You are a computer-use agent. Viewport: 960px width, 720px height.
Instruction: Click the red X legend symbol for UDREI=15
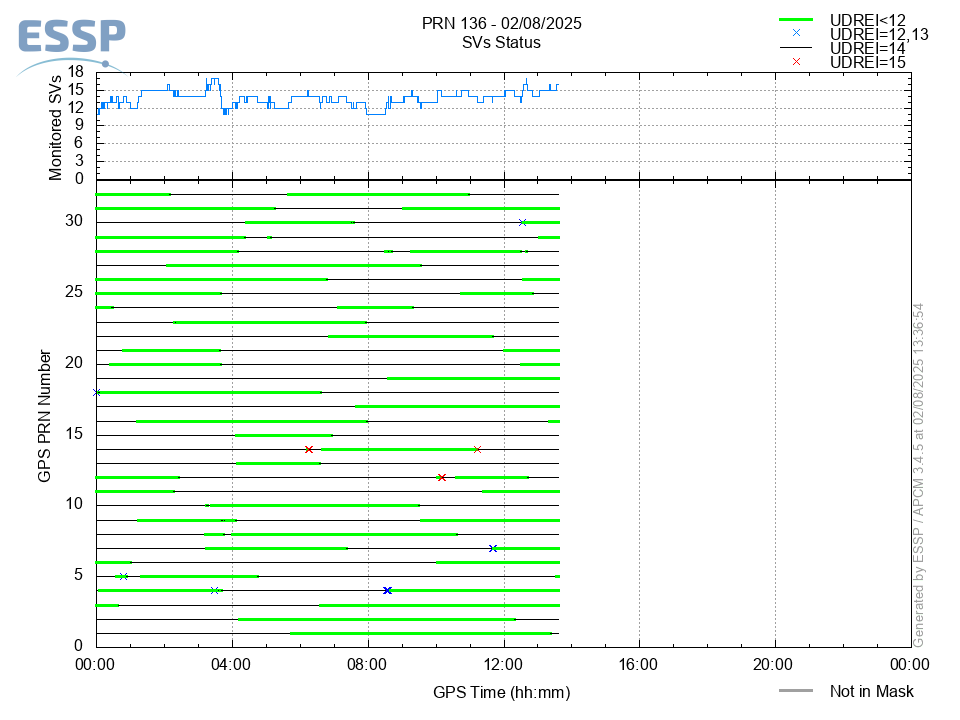(796, 62)
